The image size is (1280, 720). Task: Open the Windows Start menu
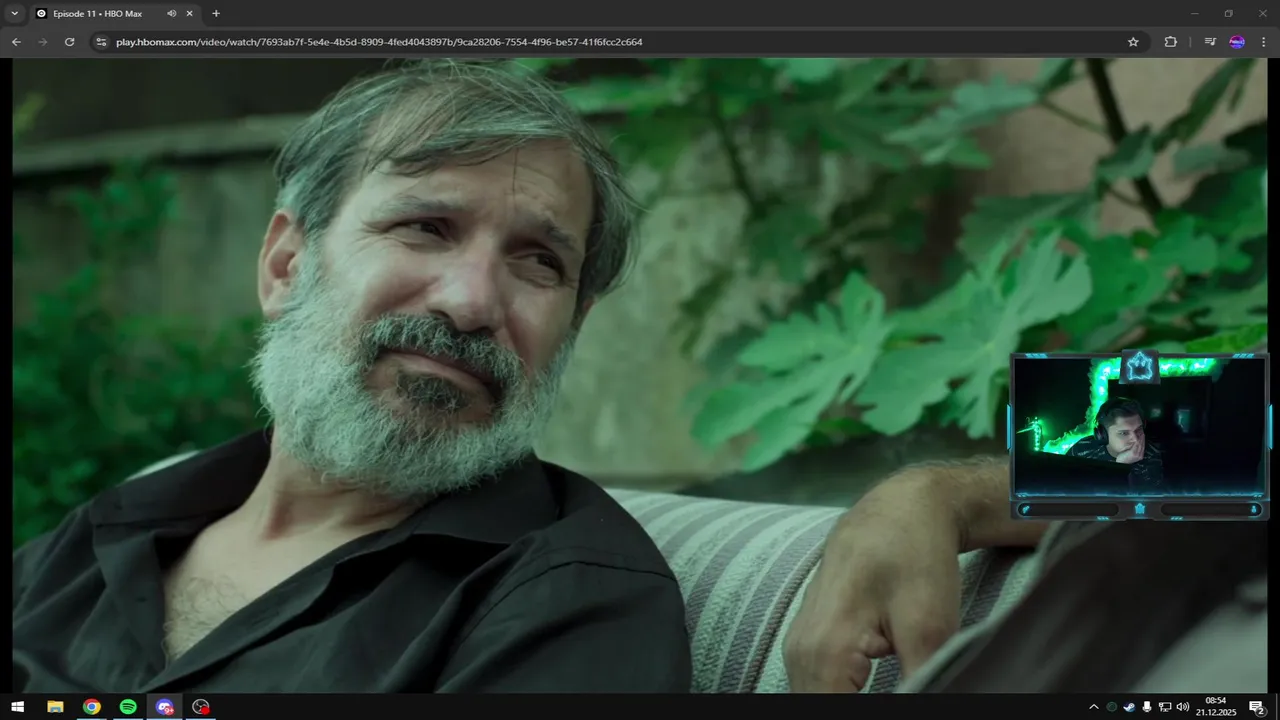click(x=17, y=707)
